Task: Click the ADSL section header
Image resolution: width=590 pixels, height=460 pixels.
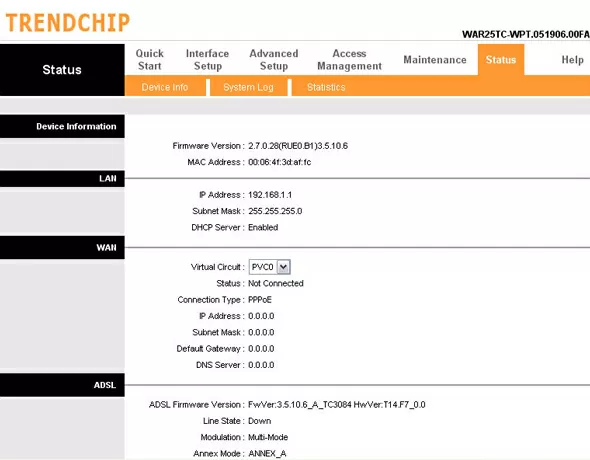Action: (x=62, y=385)
